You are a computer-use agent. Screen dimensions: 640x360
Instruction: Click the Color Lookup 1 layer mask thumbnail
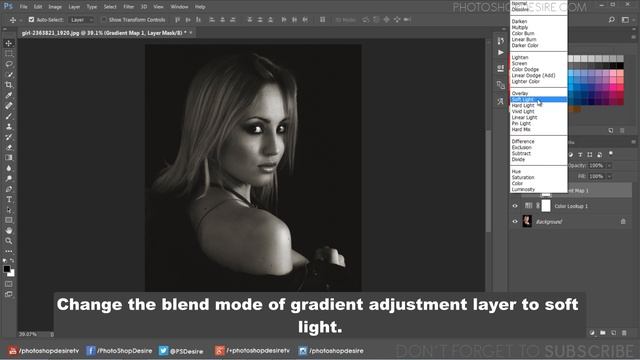[x=546, y=206]
